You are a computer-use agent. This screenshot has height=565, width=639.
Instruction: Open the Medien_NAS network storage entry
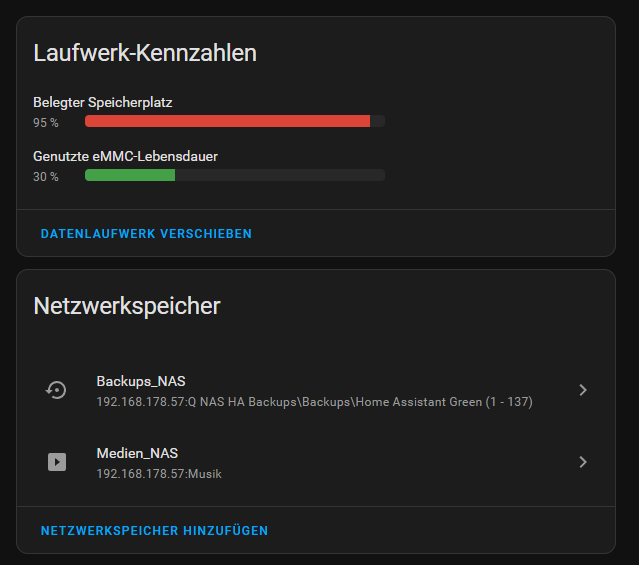tap(316, 462)
